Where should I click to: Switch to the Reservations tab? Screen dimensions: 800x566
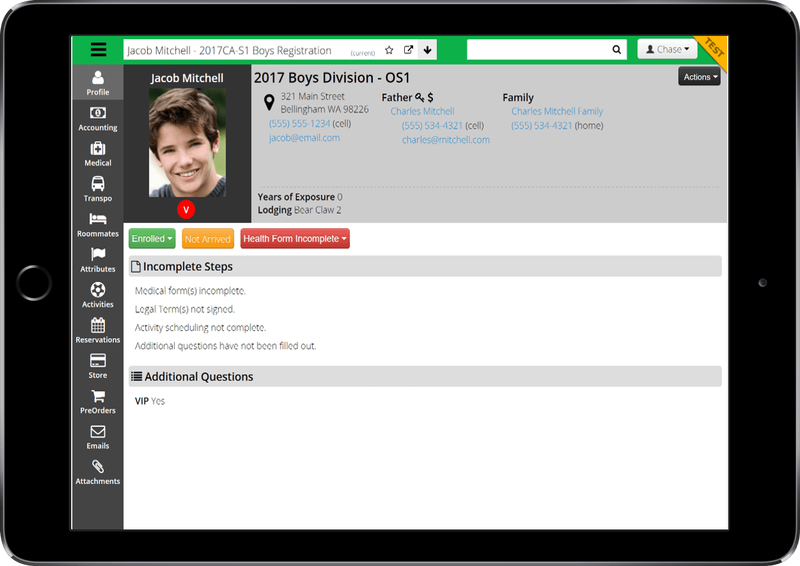98,330
